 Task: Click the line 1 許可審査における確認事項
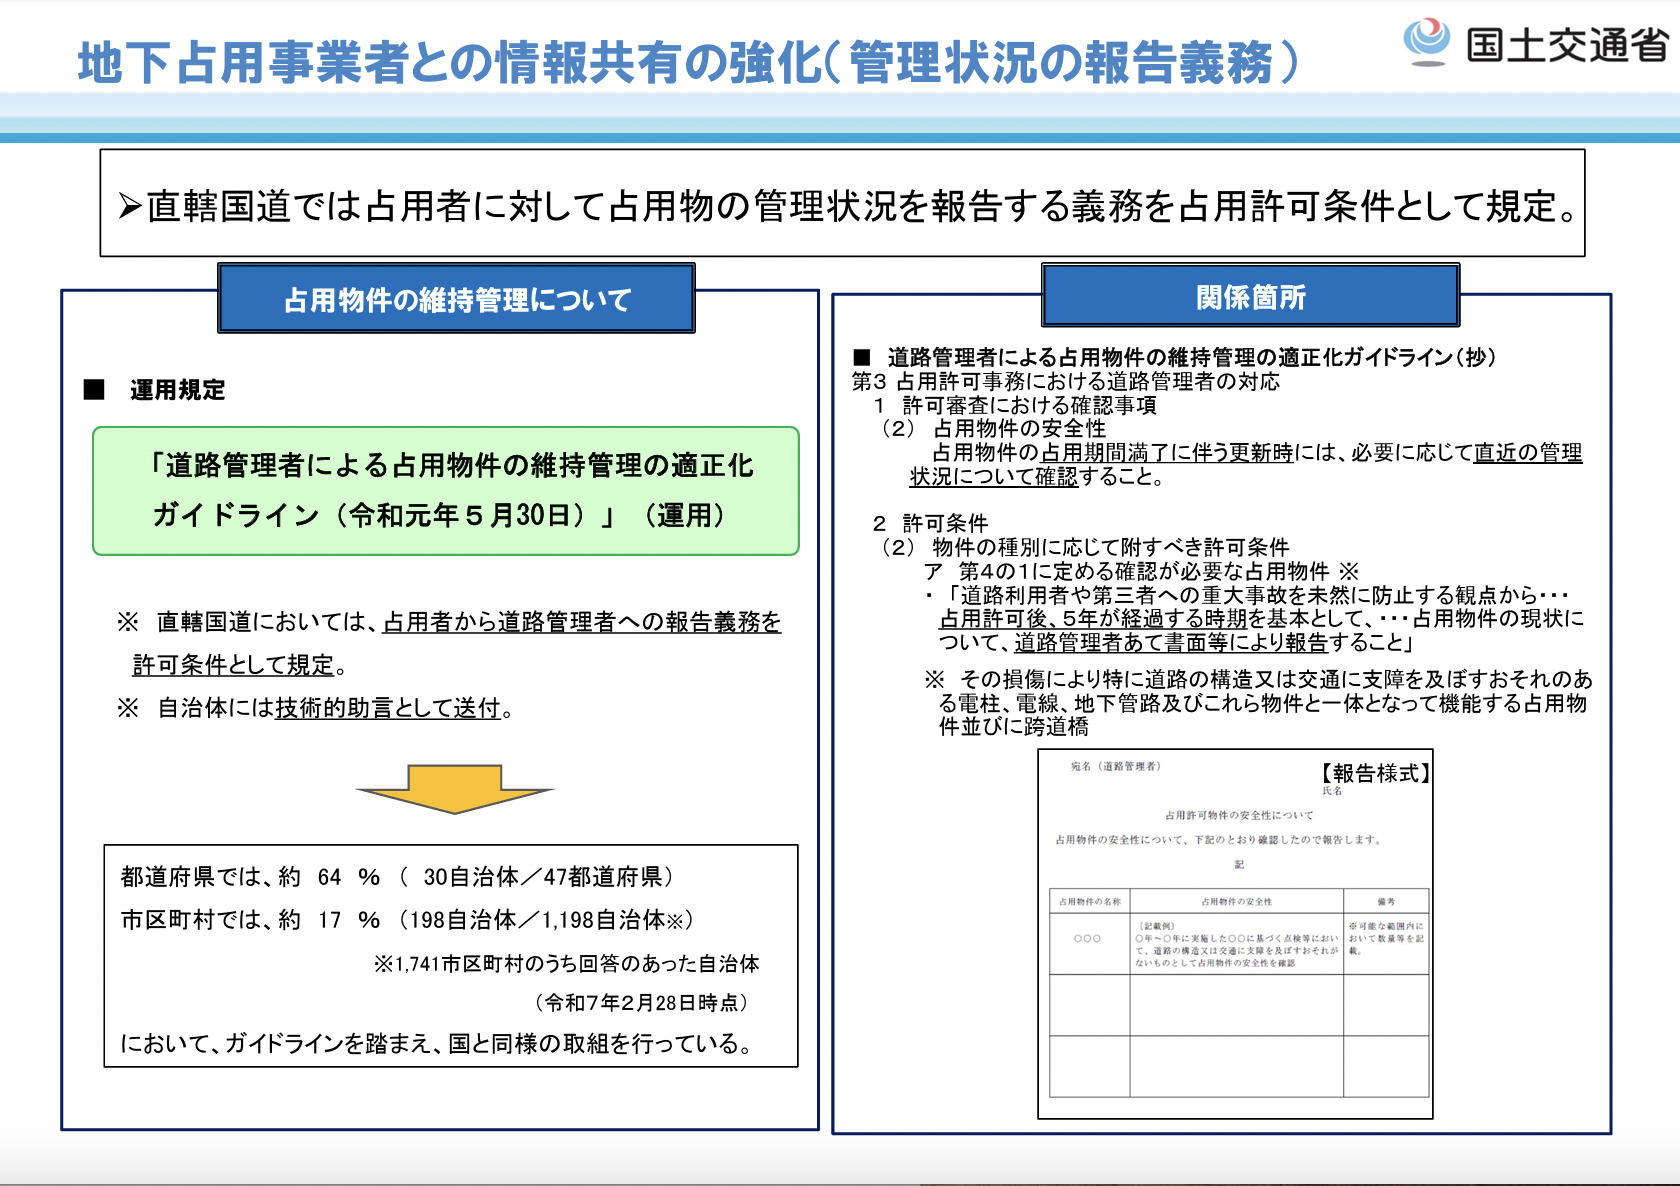[1015, 405]
